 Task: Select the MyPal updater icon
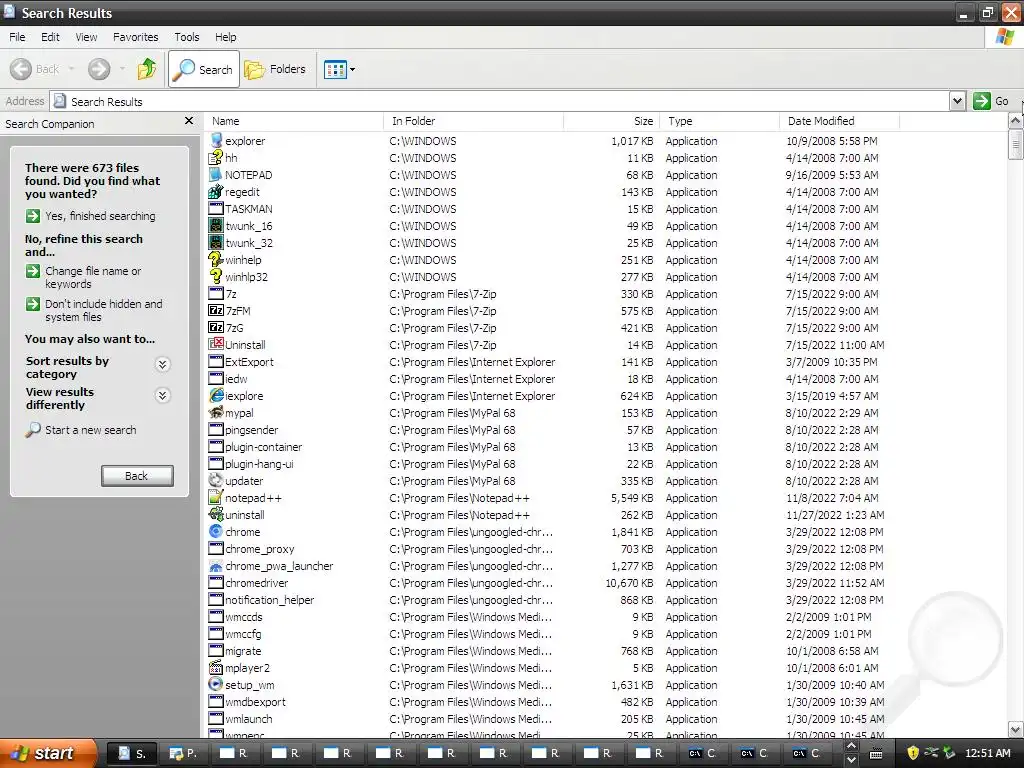(x=216, y=480)
